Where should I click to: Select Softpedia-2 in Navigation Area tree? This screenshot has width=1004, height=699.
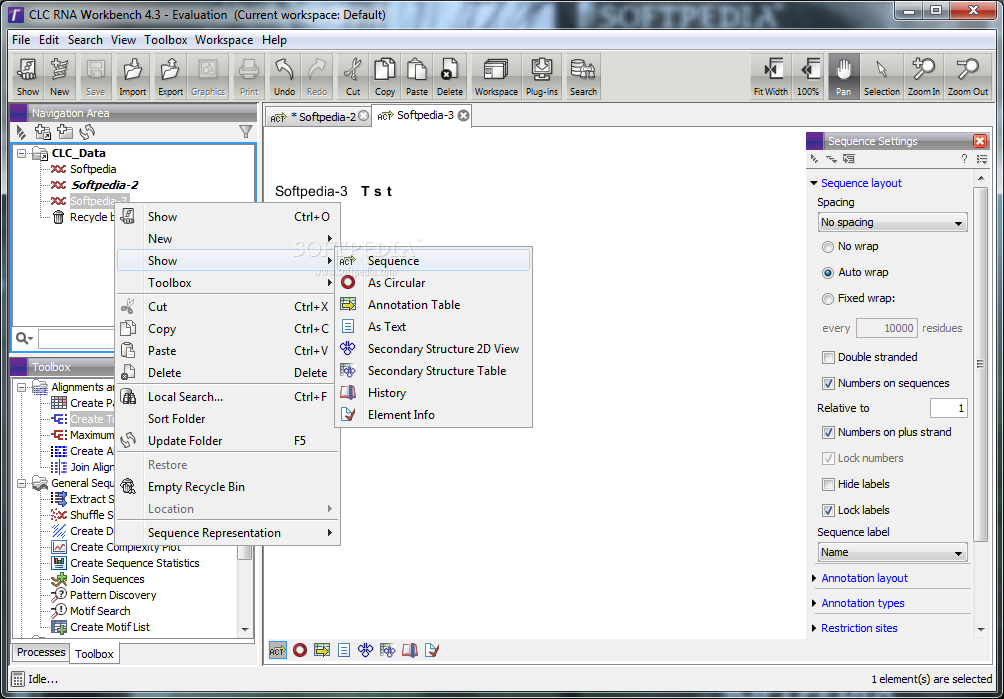click(104, 185)
